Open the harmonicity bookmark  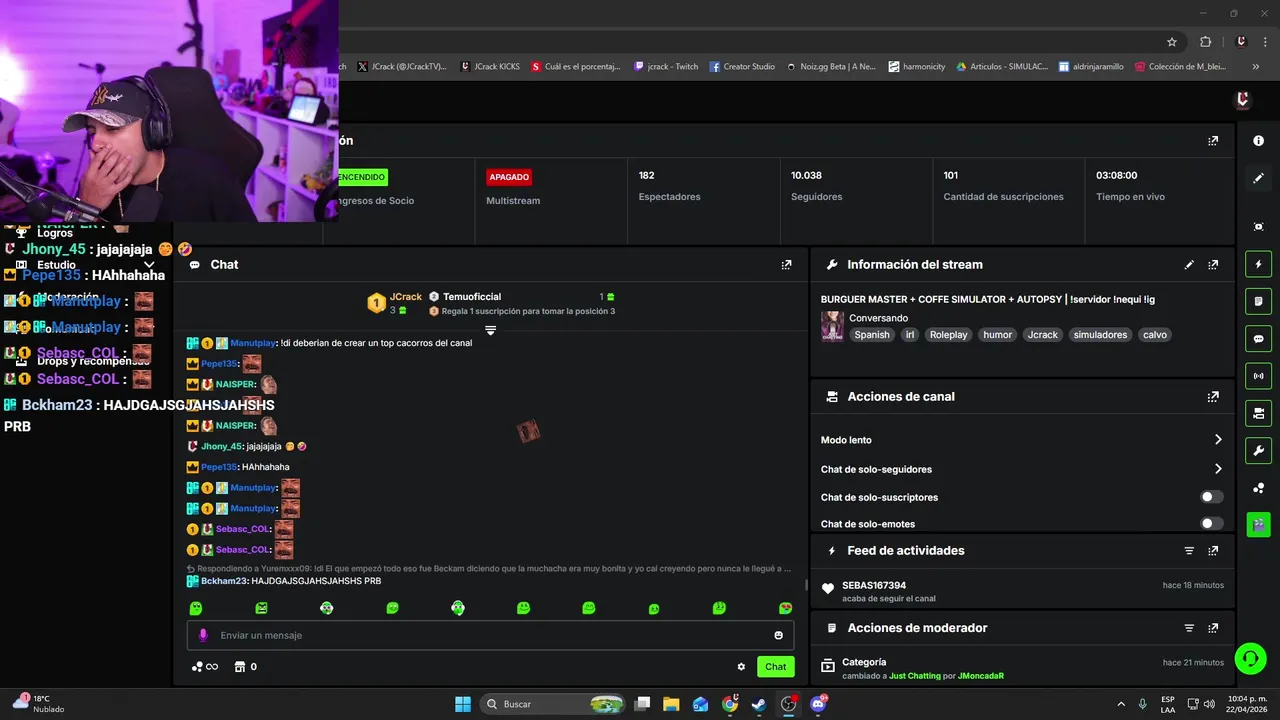point(916,67)
